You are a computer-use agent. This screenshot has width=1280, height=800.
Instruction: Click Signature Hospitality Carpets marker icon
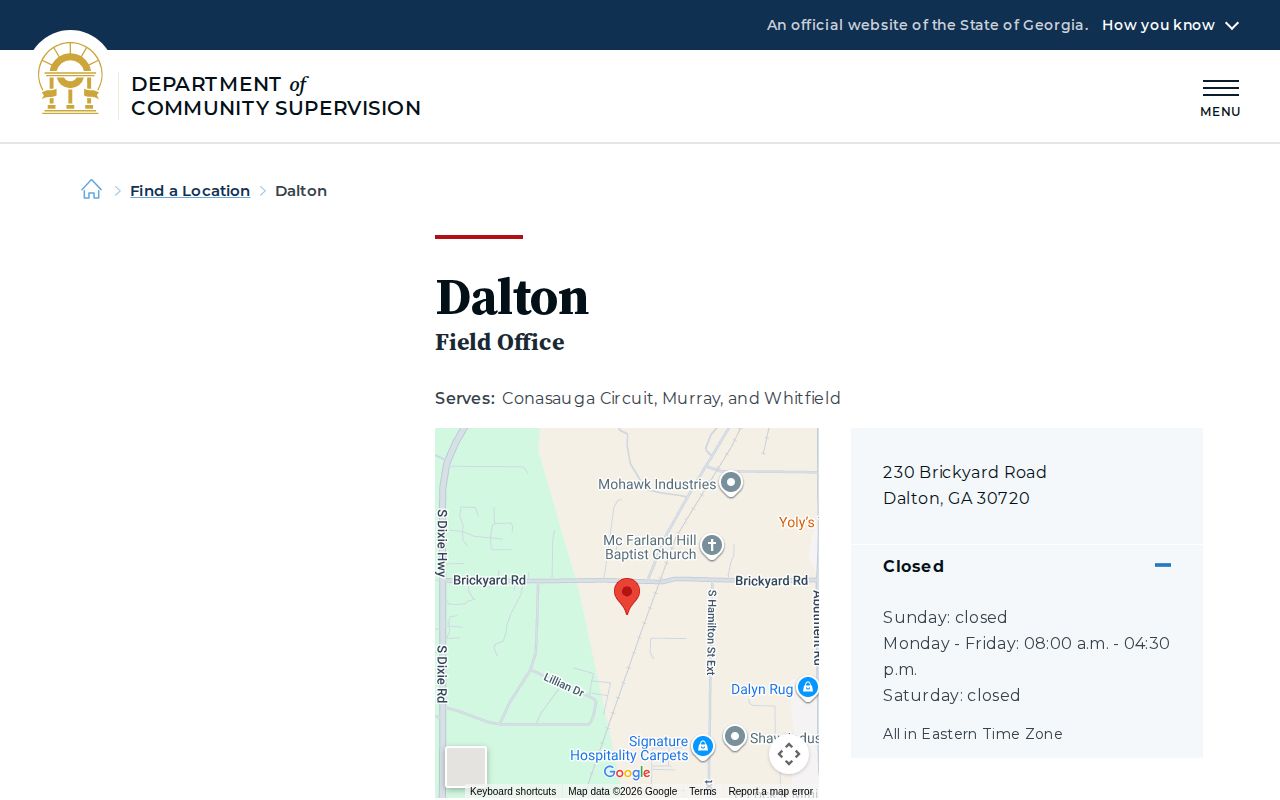[x=702, y=746]
